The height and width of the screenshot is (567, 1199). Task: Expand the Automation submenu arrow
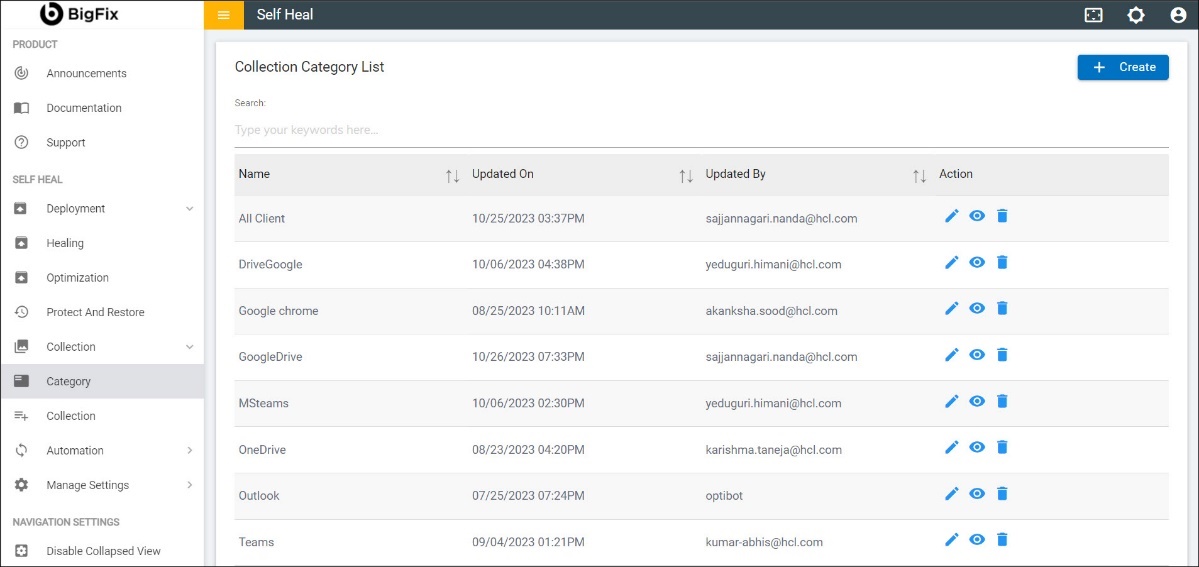tap(190, 451)
